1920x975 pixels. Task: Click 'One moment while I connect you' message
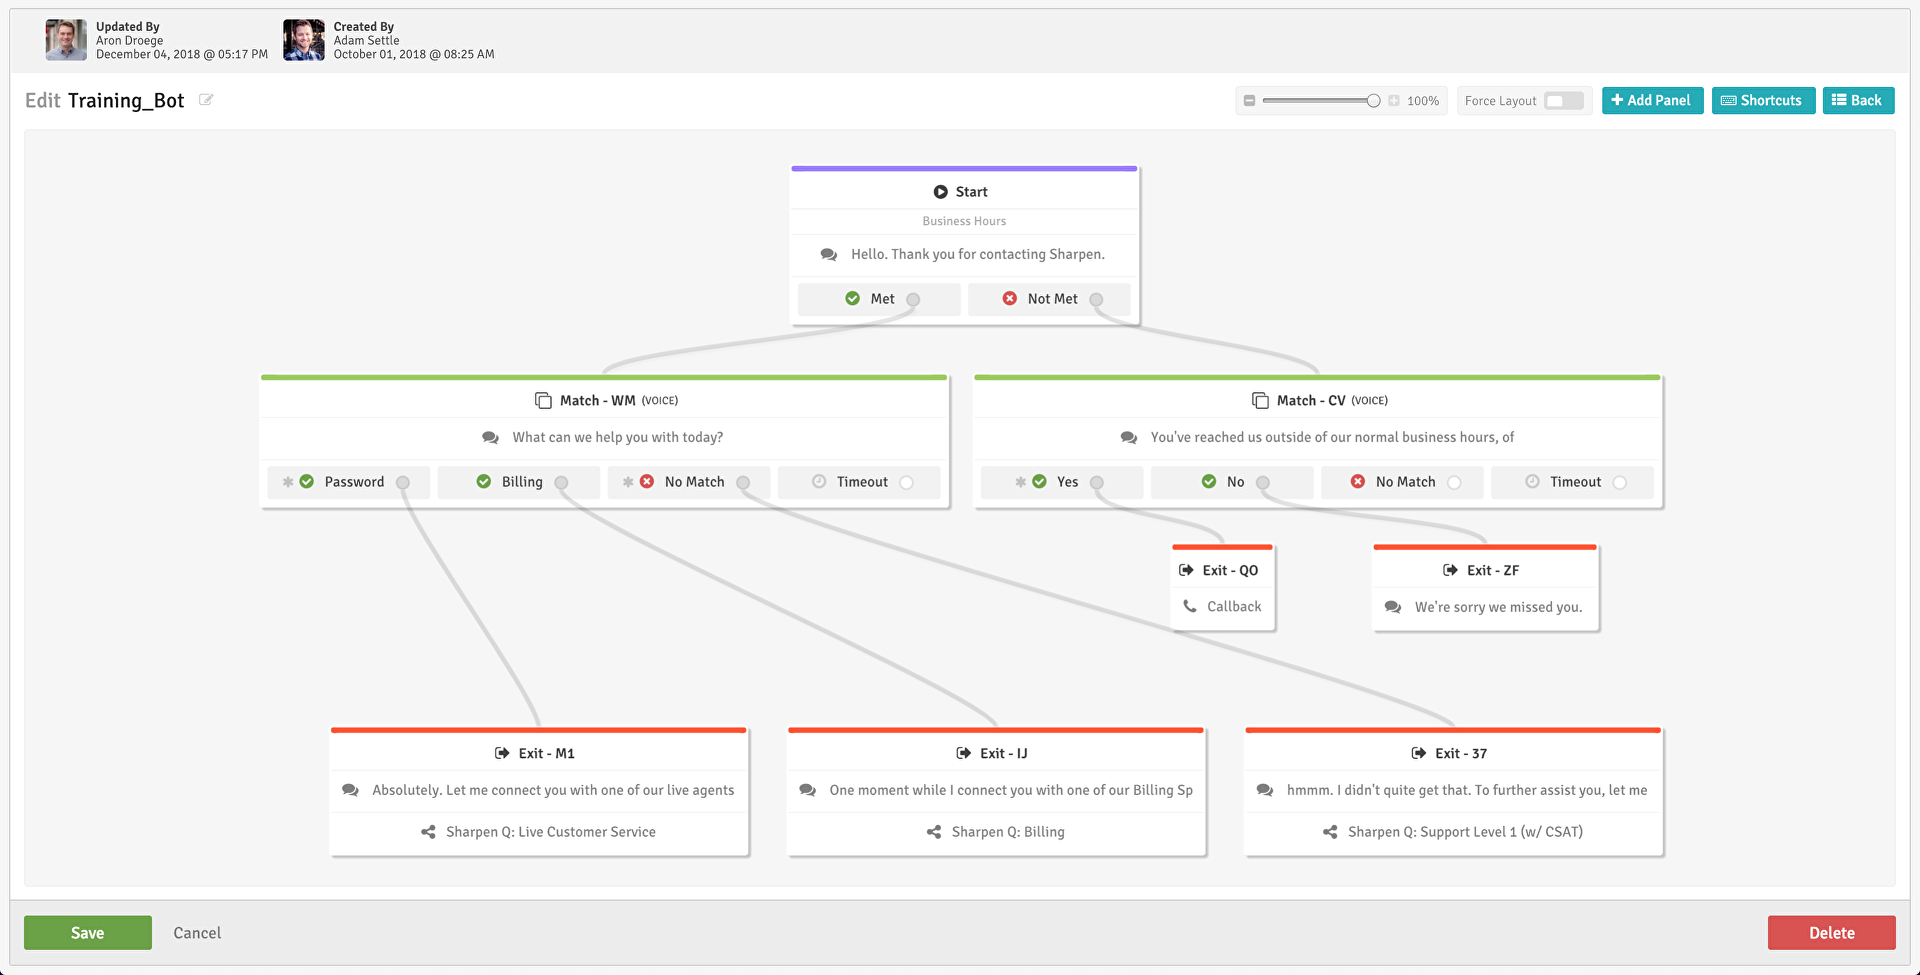tap(1011, 790)
